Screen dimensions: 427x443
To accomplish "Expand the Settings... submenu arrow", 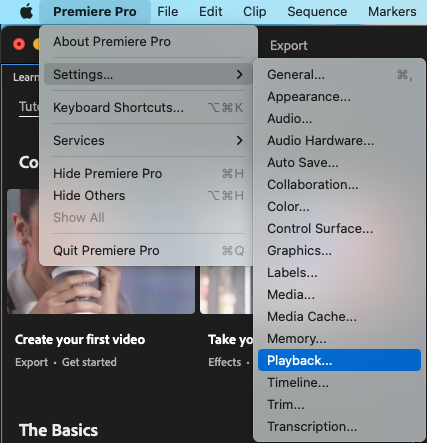I will pos(239,74).
